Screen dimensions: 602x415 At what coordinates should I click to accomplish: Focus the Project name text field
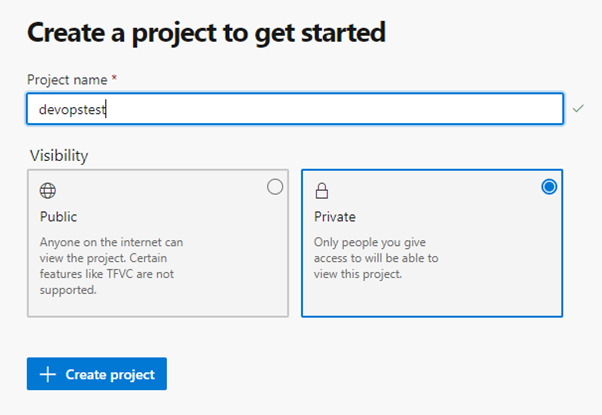click(x=300, y=109)
